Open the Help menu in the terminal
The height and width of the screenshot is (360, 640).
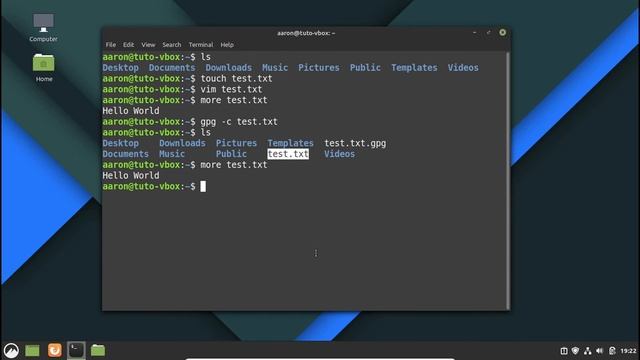point(227,45)
